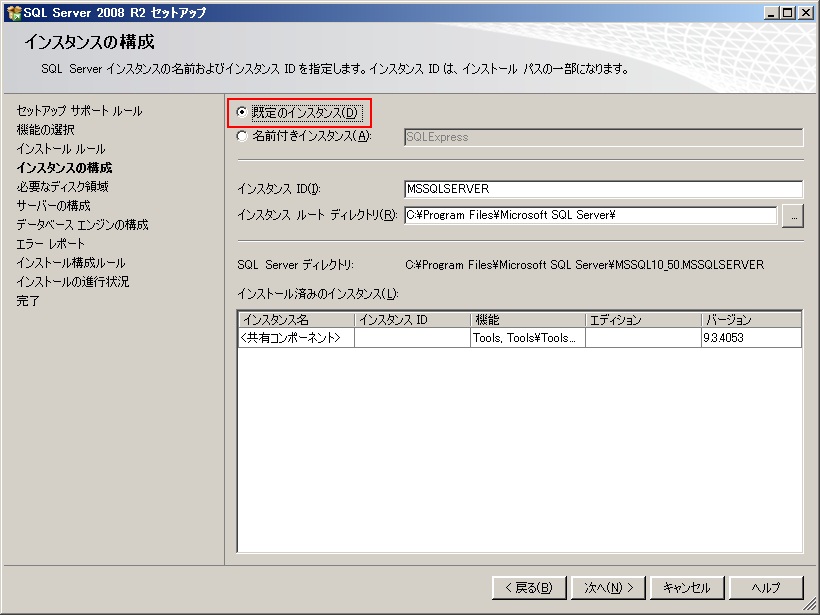Click 完了 in the step list

pos(28,301)
